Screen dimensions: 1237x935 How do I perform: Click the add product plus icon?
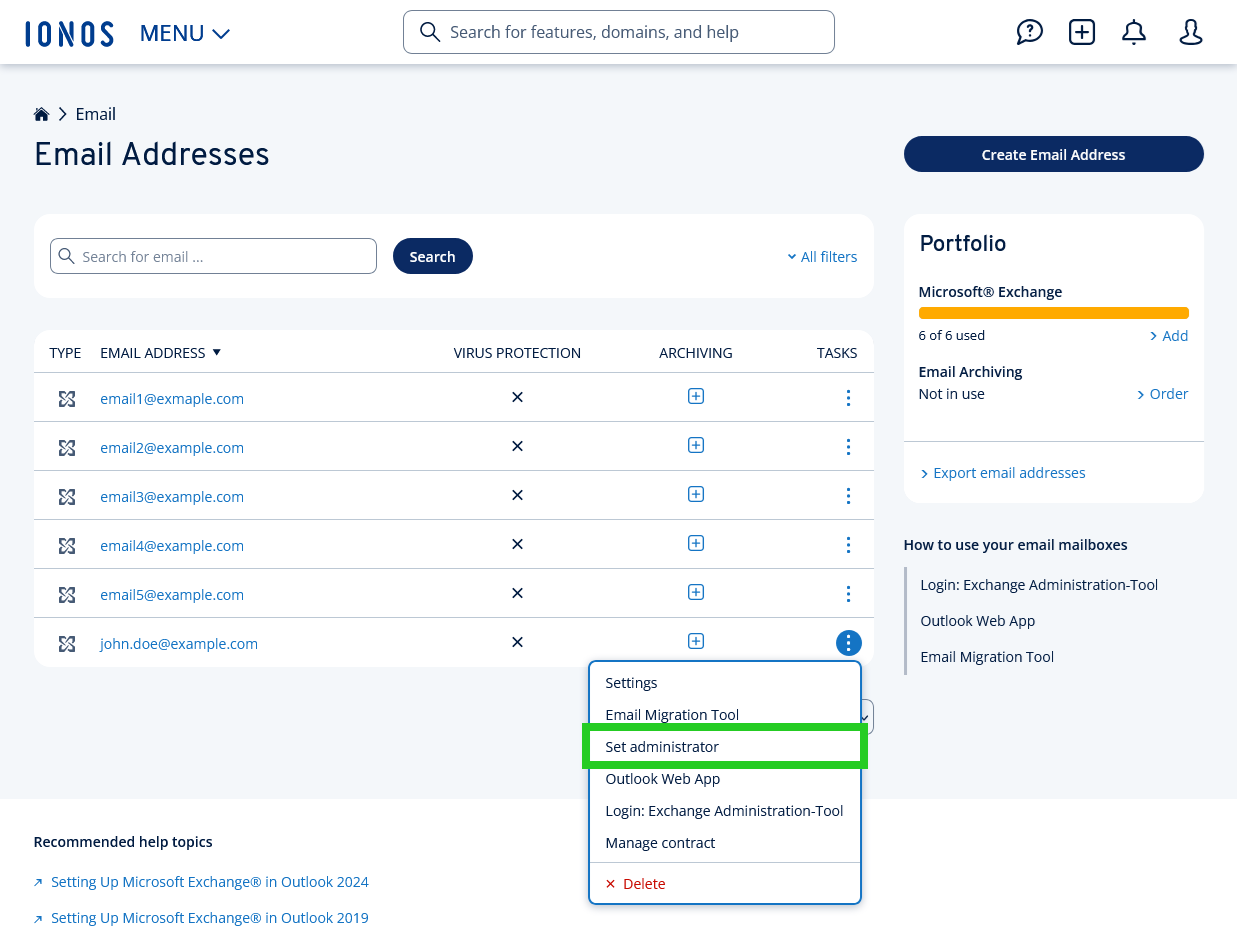[1082, 32]
